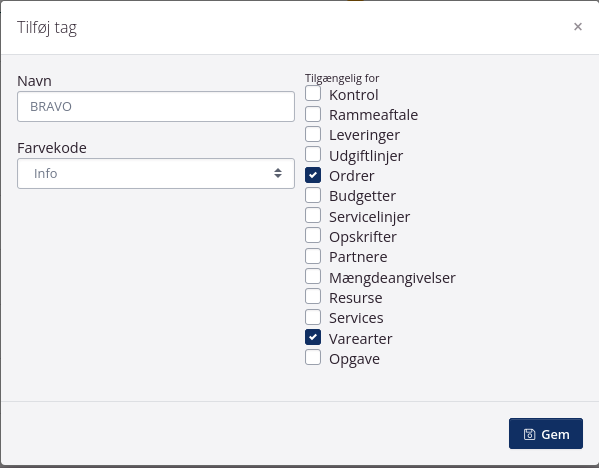The image size is (599, 468).
Task: Enable Udgiftlinjer availability
Action: point(313,154)
